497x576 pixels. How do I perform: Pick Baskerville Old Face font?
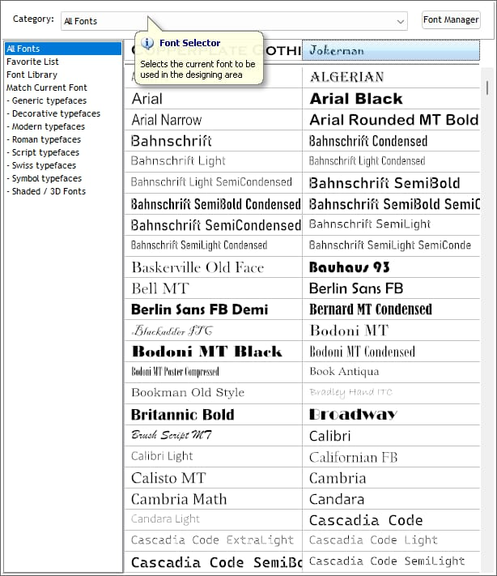[x=213, y=267]
